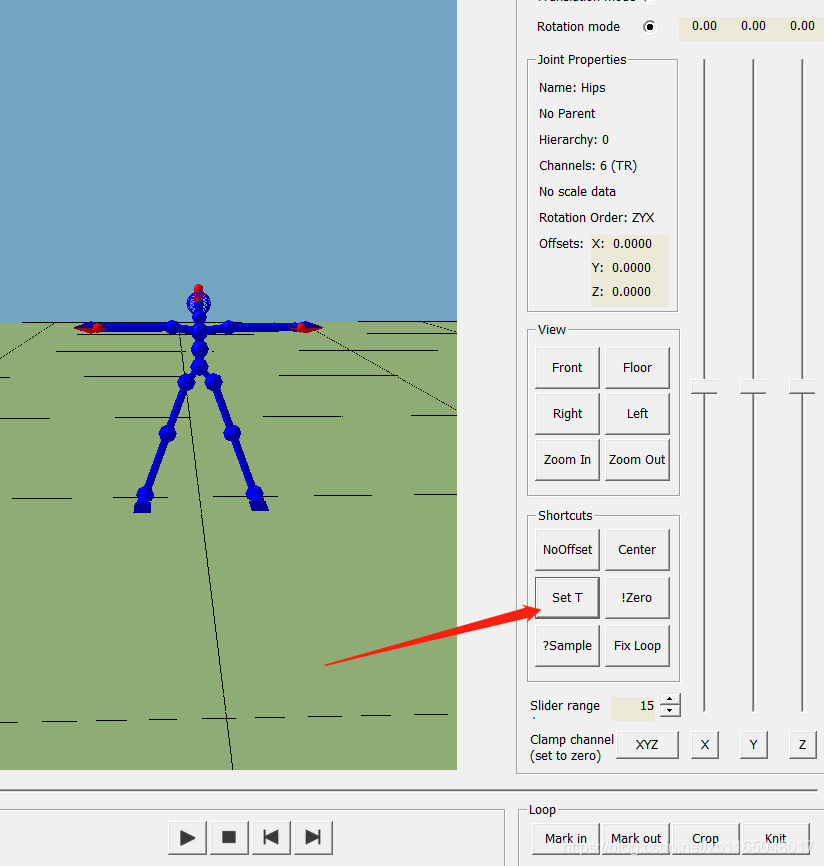Image resolution: width=824 pixels, height=866 pixels.
Task: Click the Offsets X value field
Action: tap(632, 244)
